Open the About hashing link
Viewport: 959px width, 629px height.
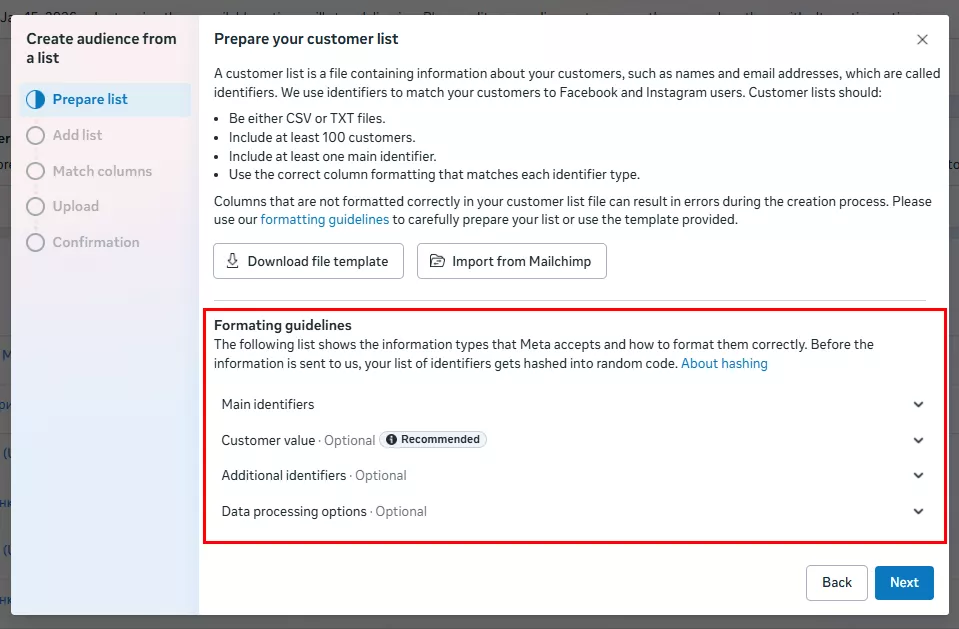(x=724, y=364)
